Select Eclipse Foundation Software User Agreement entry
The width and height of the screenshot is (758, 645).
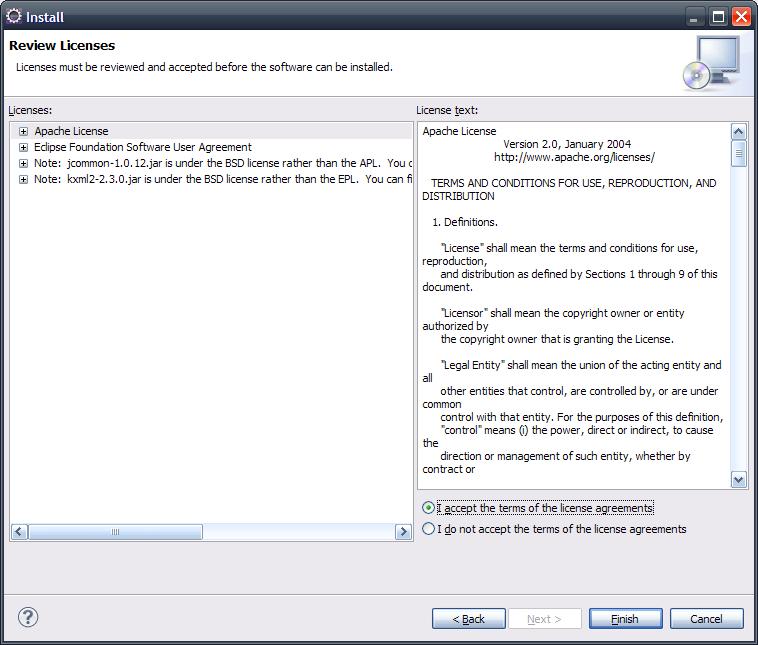[142, 147]
